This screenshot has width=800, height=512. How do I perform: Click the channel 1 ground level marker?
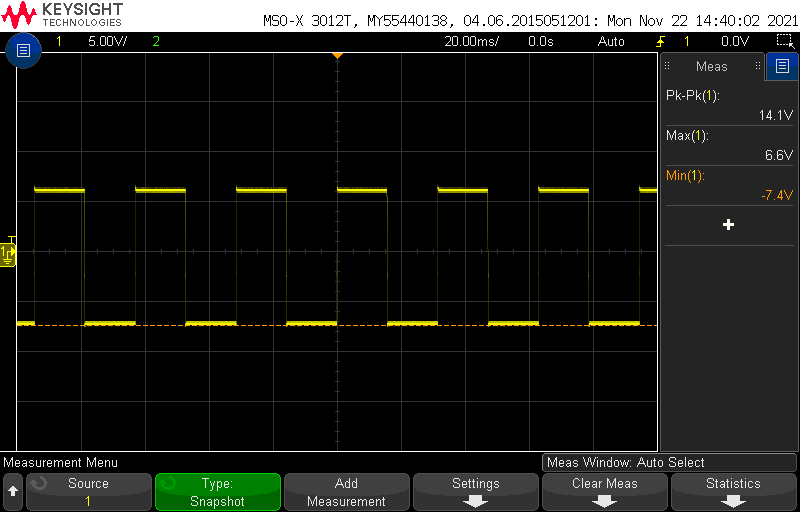8,255
